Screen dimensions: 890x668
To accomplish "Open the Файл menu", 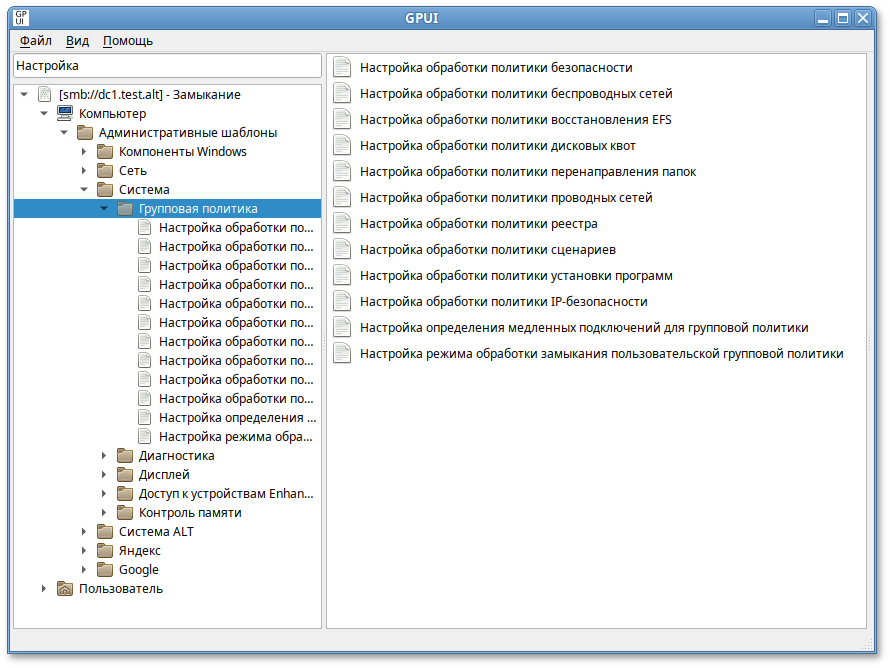I will click(x=35, y=41).
